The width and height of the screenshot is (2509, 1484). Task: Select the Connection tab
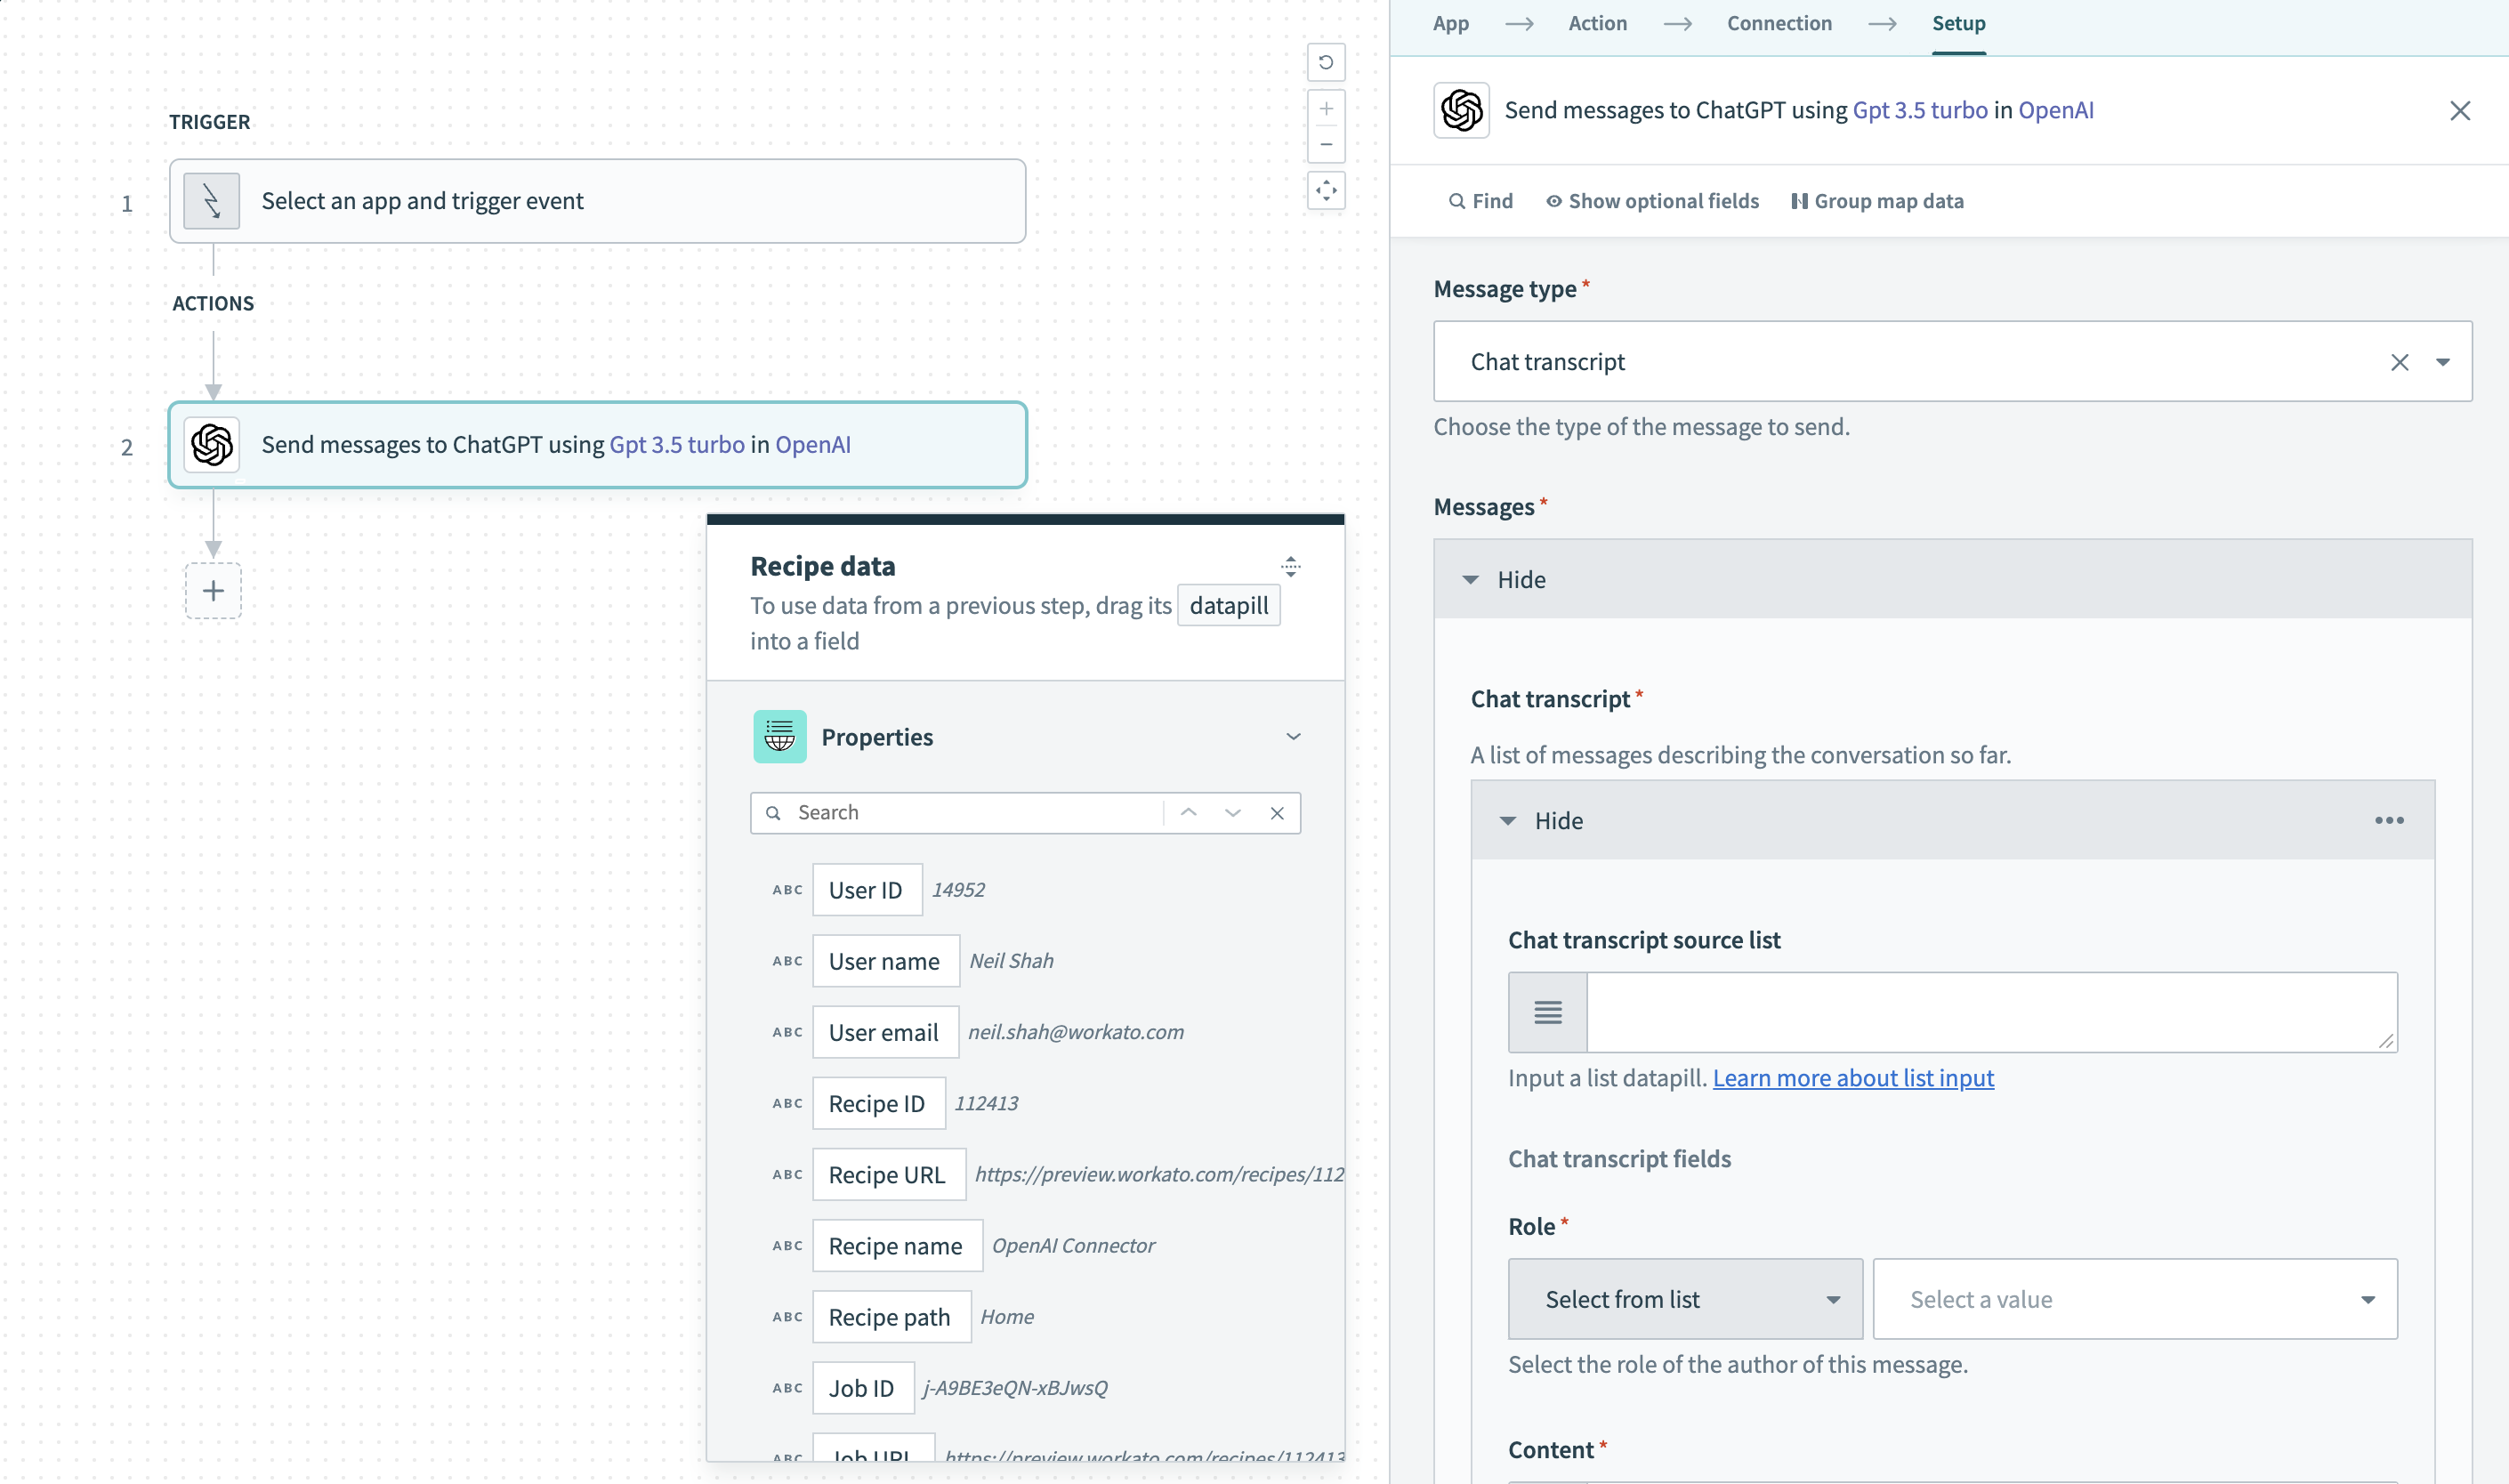coord(1779,23)
